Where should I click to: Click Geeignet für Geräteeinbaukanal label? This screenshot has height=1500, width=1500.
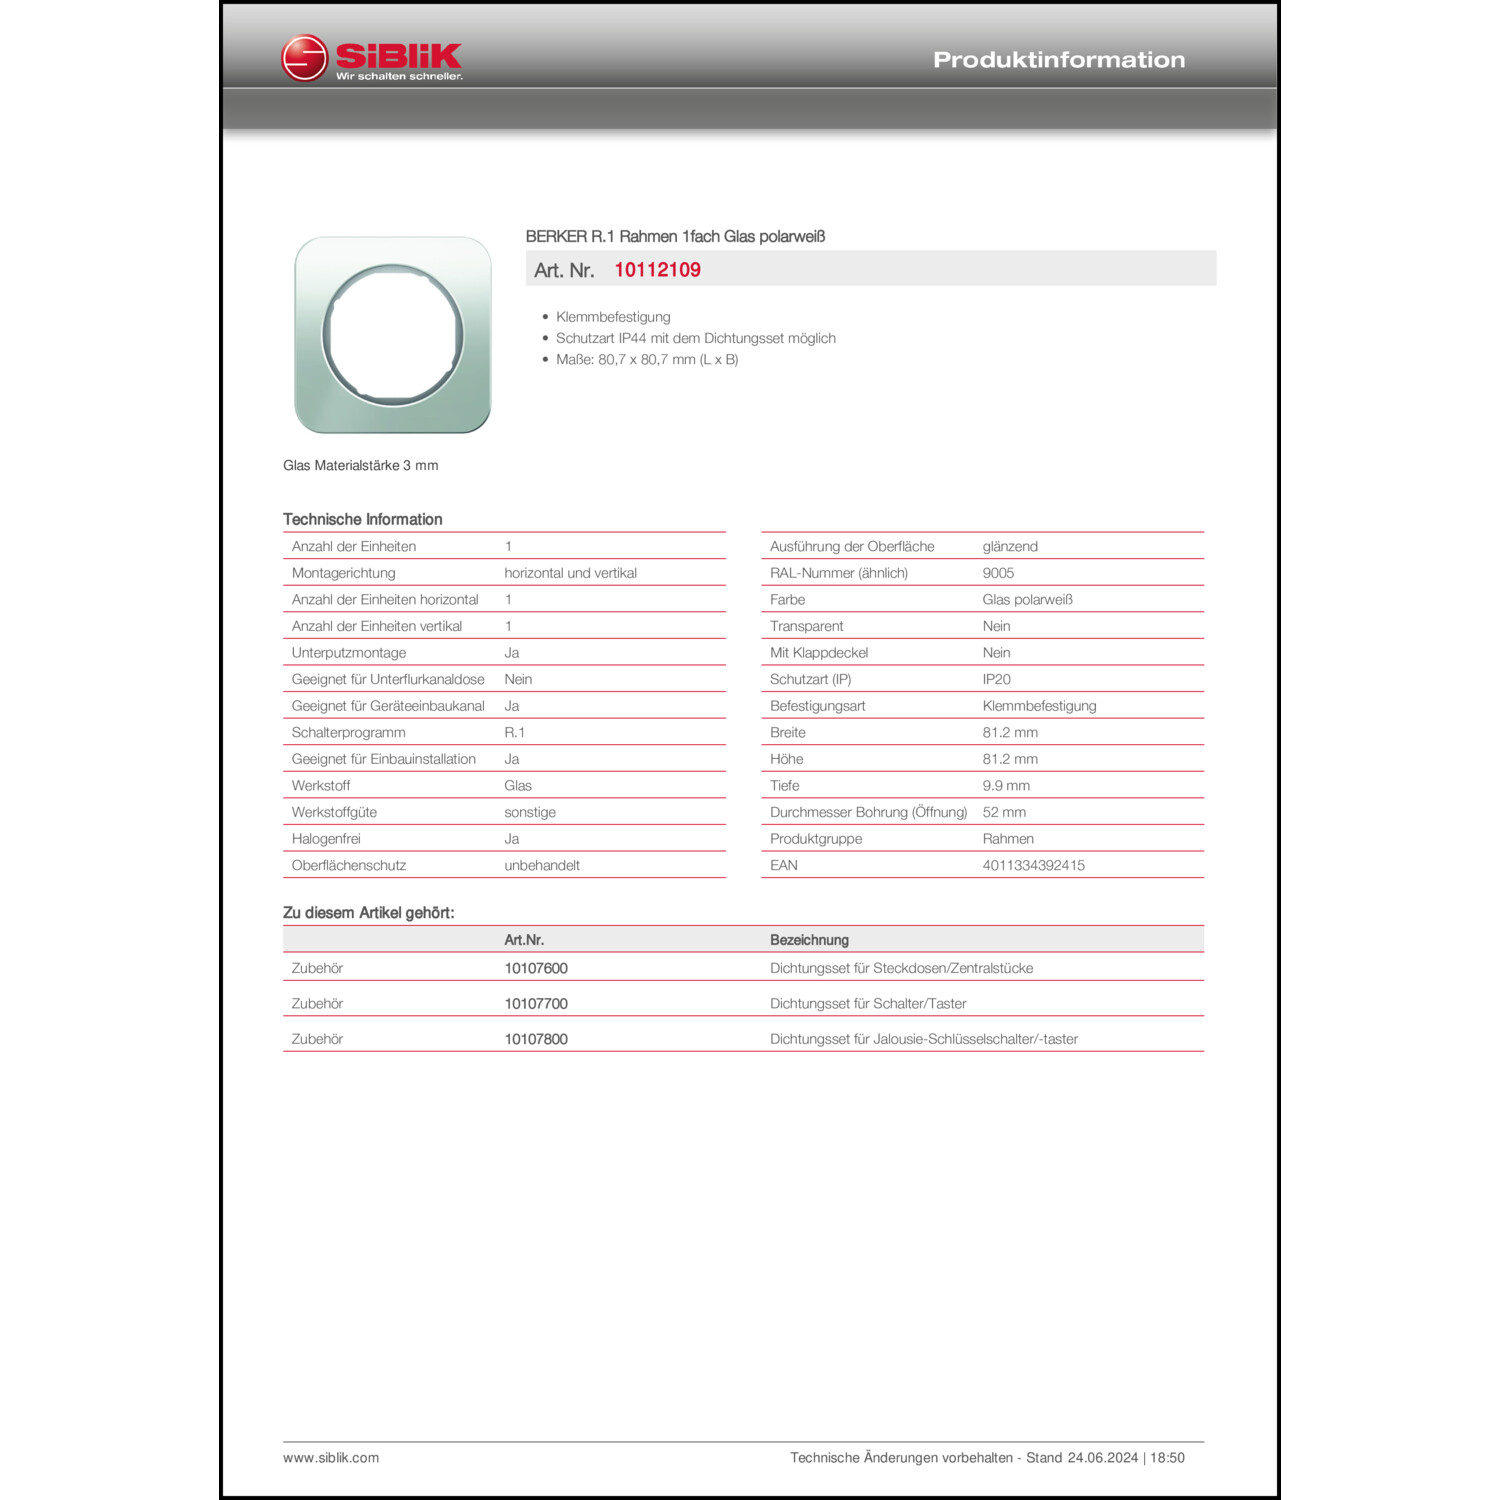point(388,706)
